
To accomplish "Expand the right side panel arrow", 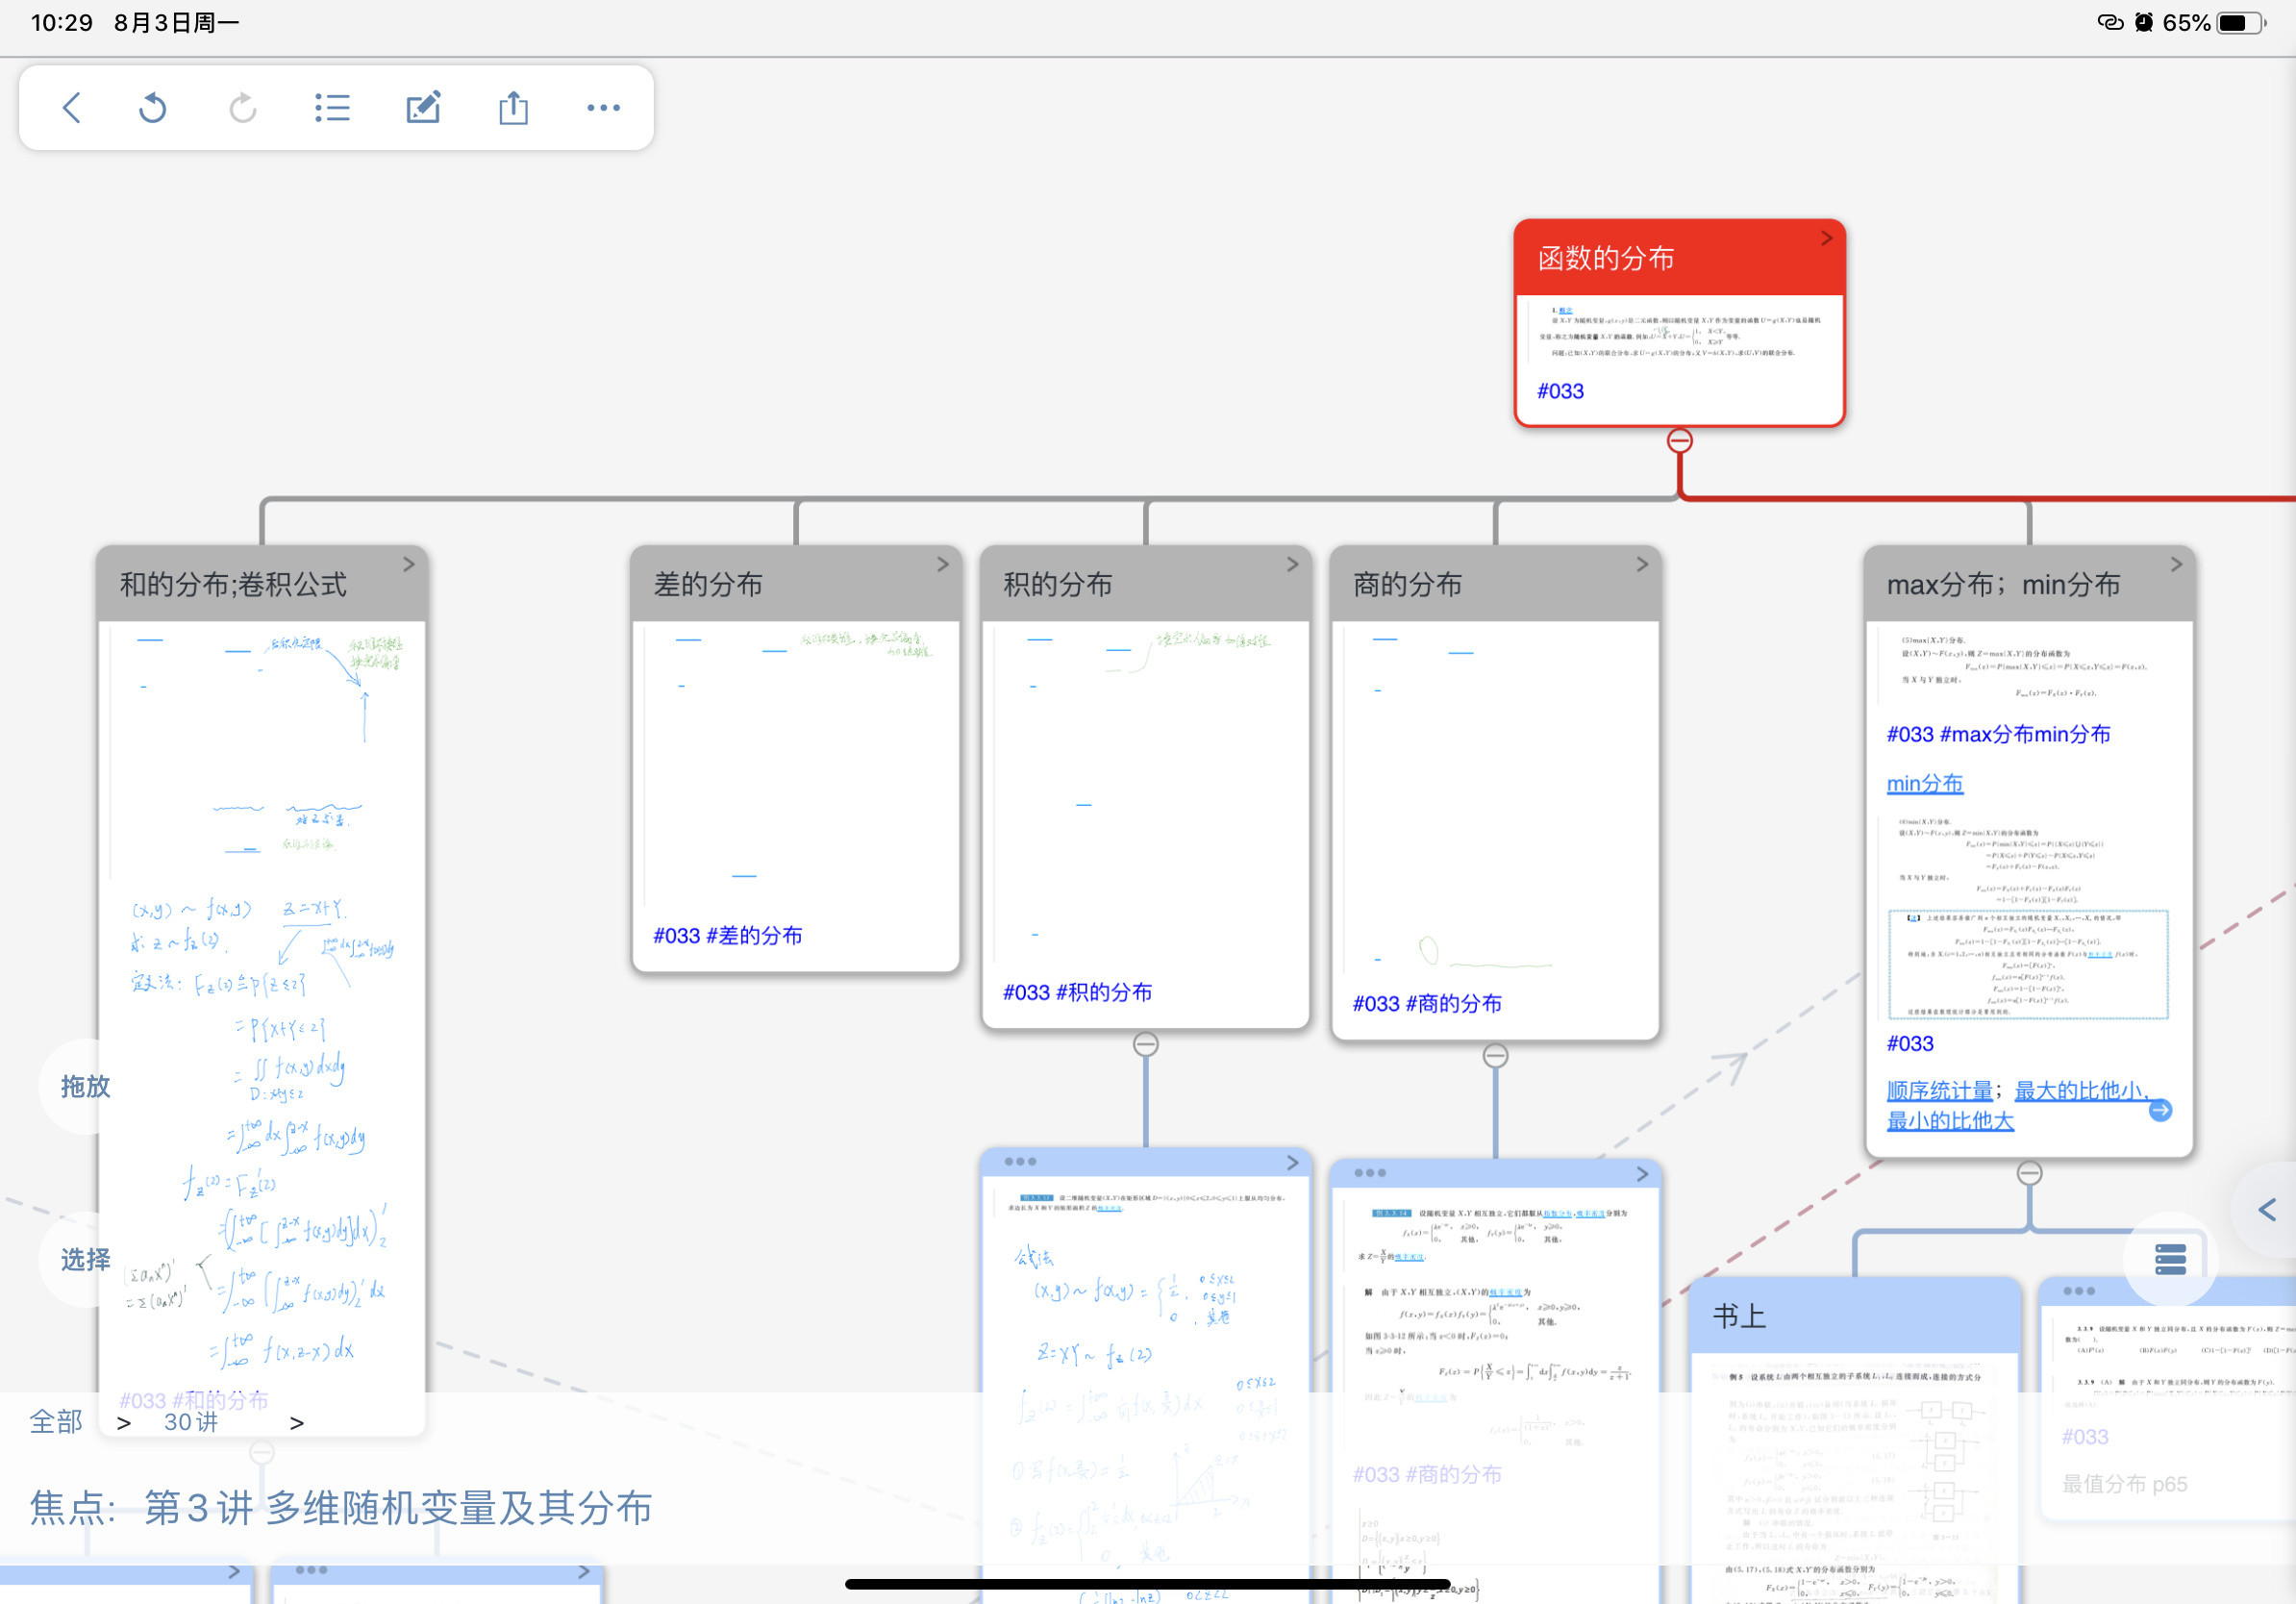I will click(x=2268, y=1210).
